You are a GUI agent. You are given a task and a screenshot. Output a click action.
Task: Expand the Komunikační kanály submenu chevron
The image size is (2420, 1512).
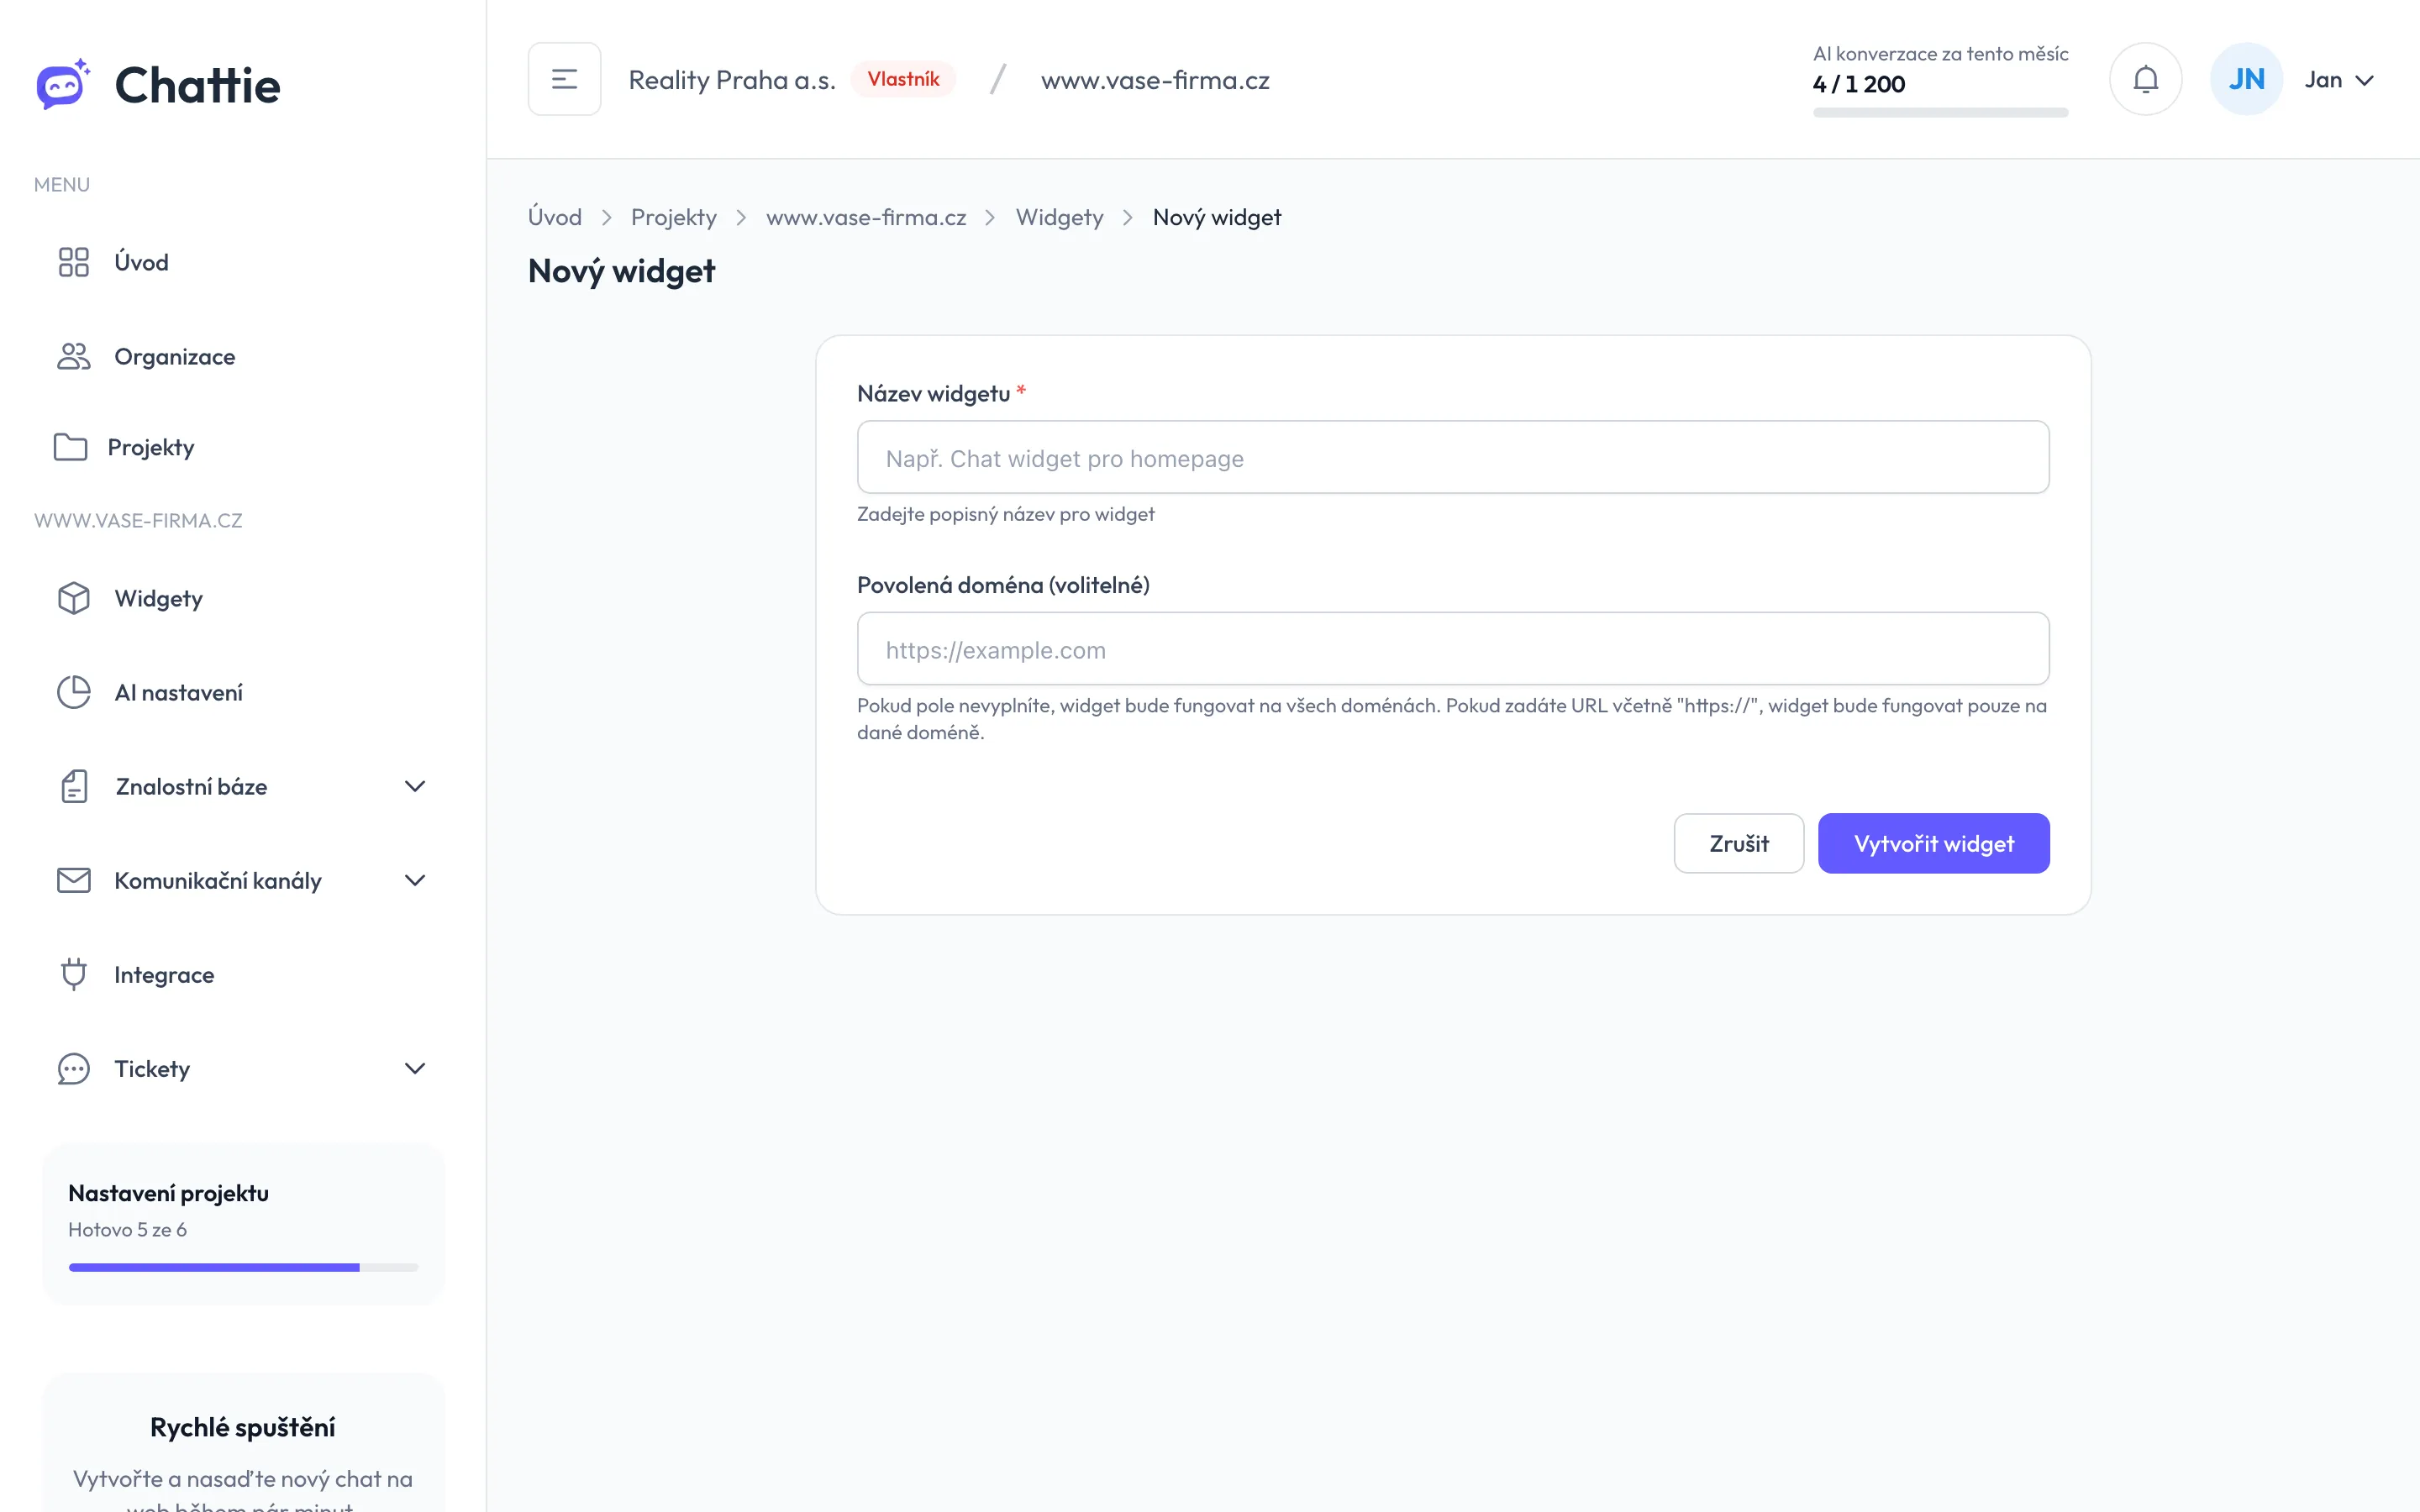[x=415, y=880]
